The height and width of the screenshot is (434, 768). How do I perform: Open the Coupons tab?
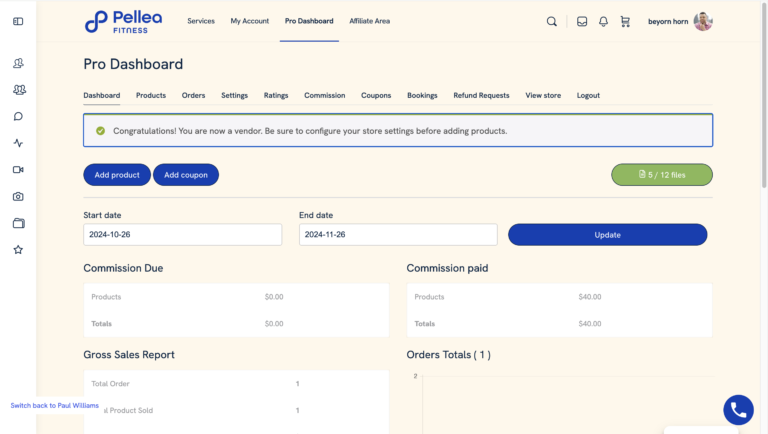point(376,96)
